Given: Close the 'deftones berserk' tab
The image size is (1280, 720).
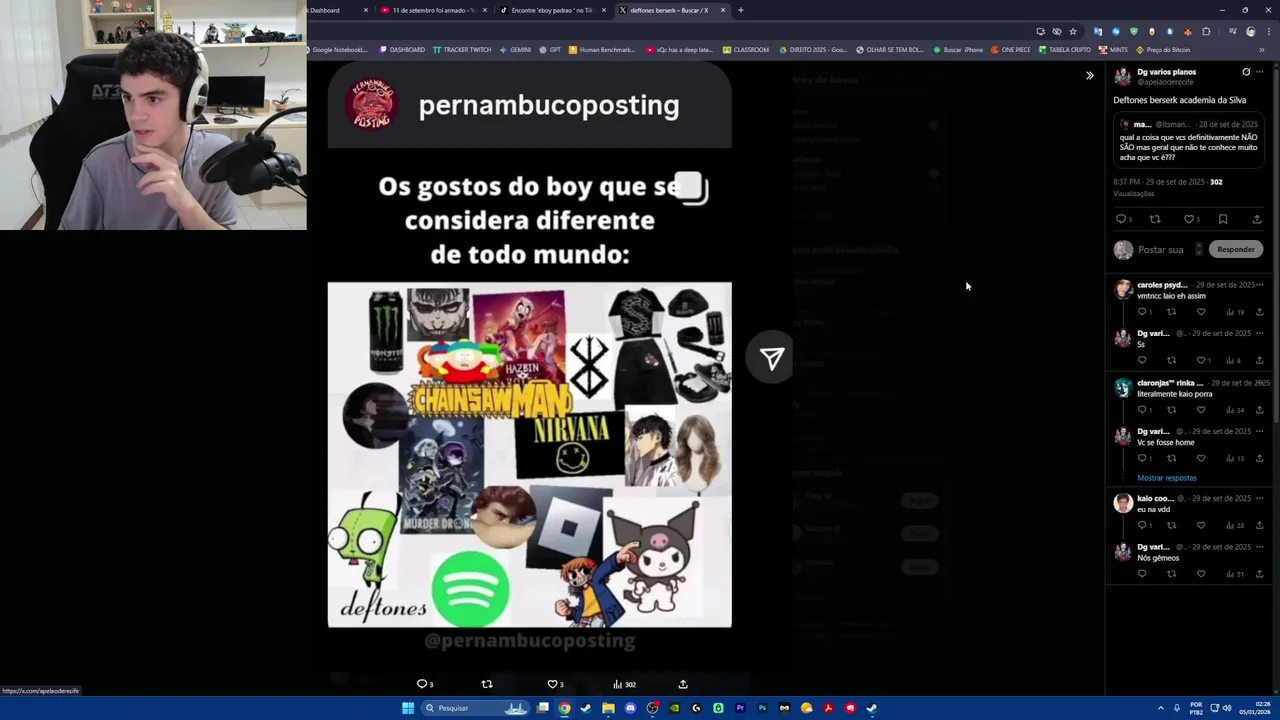Looking at the screenshot, I should coord(722,10).
